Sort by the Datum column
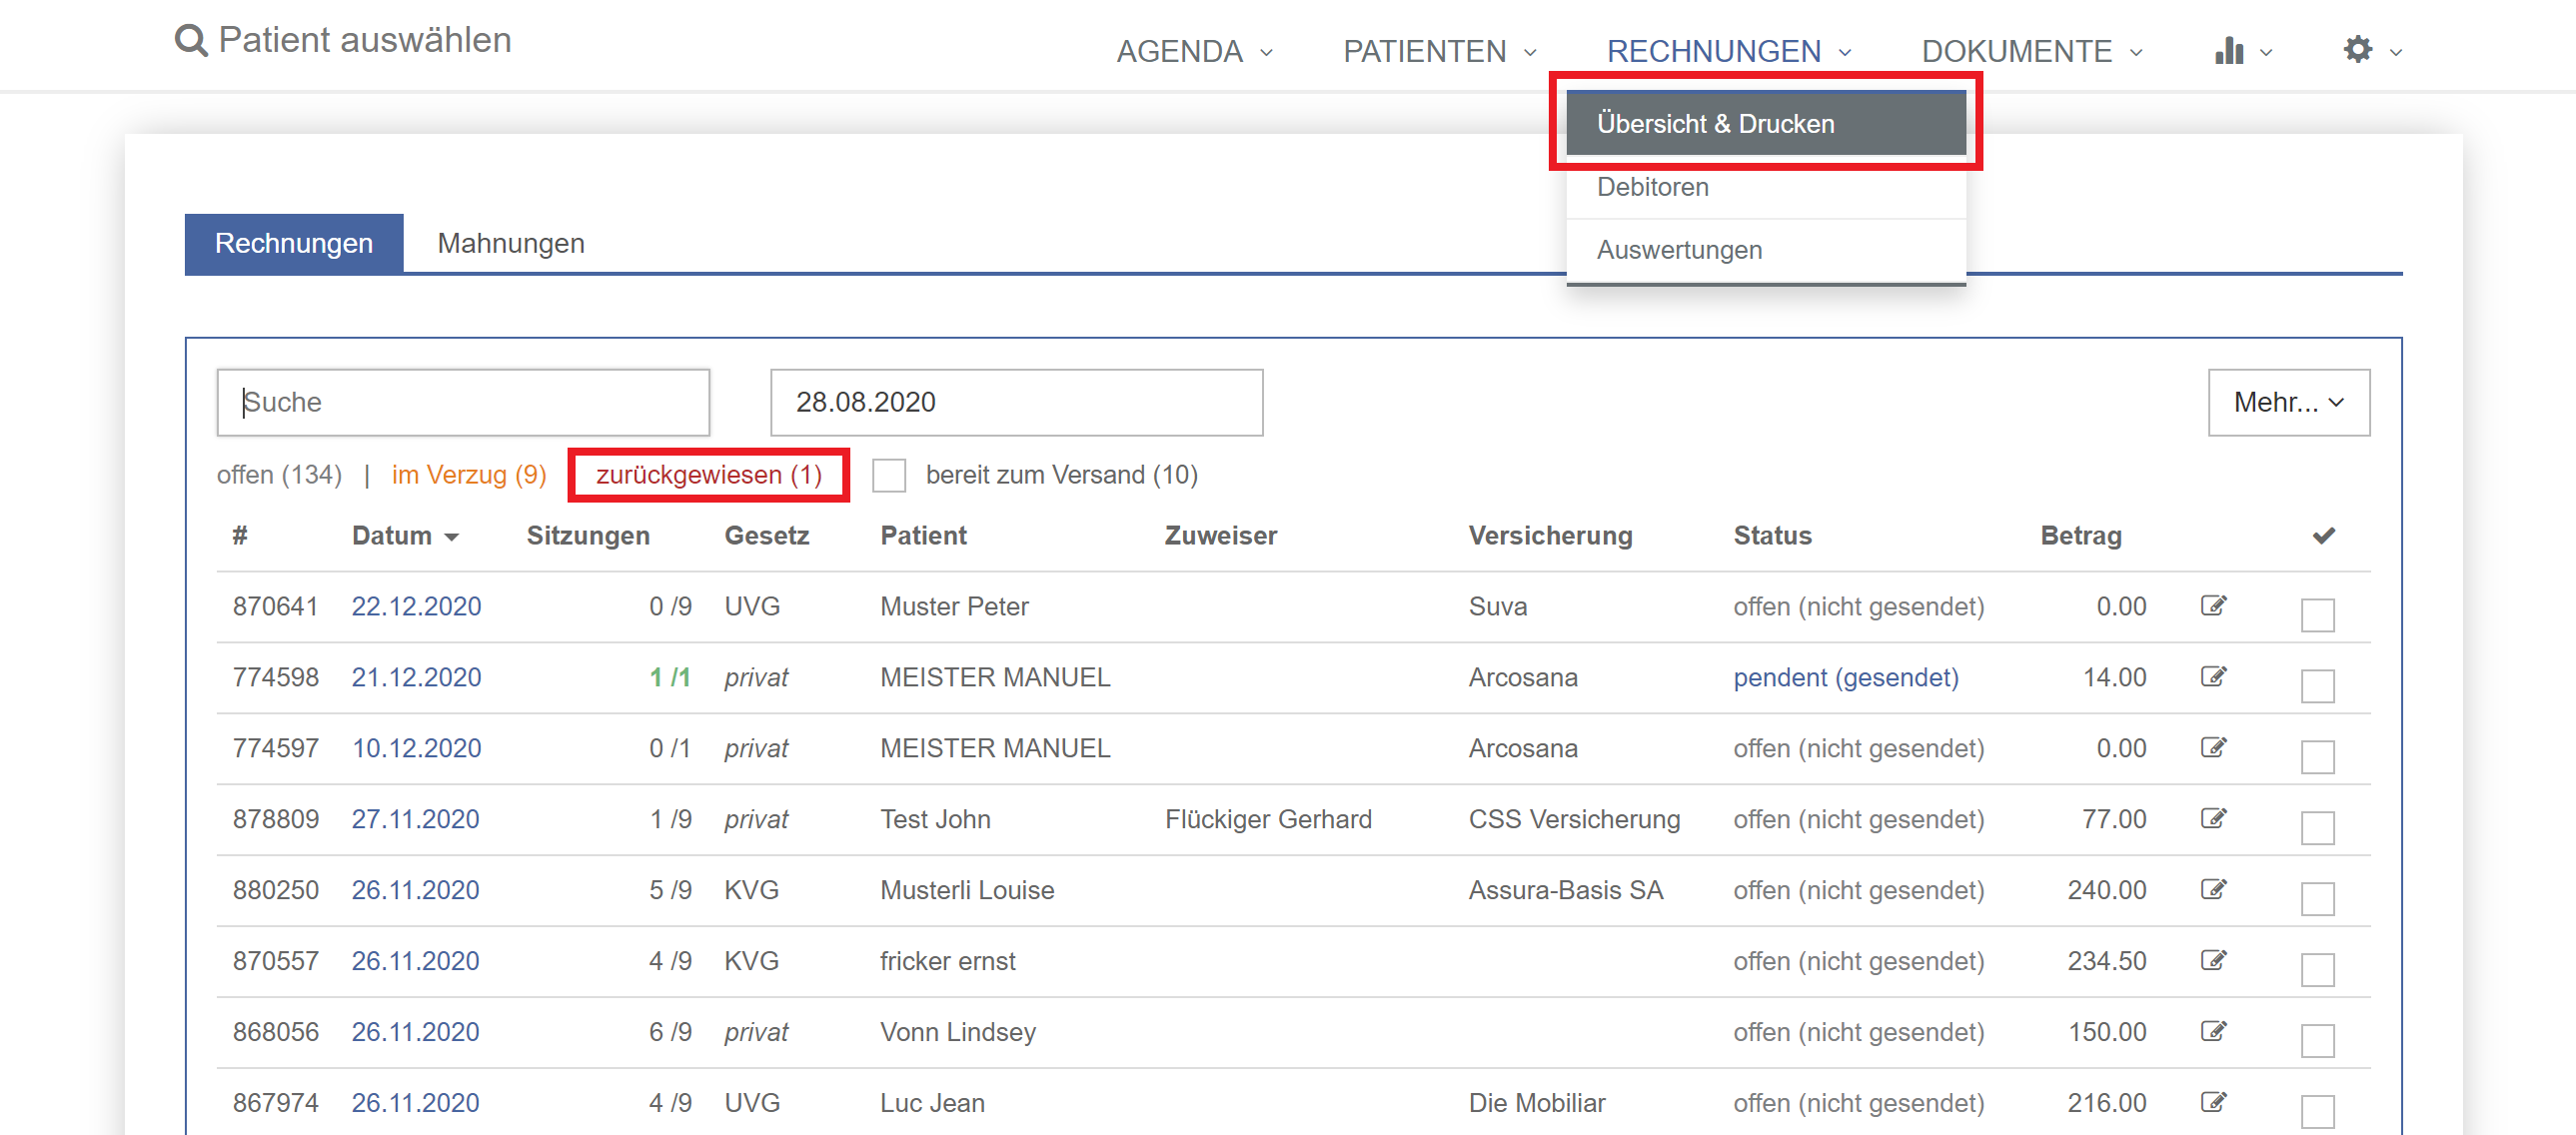The height and width of the screenshot is (1135, 2576). pyautogui.click(x=404, y=536)
